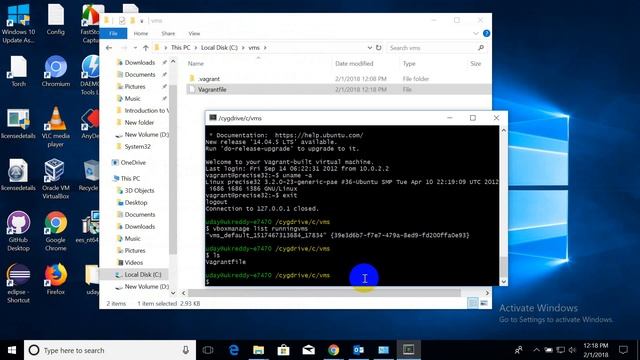Expand chevron after vms in address bar
640x360 pixels.
[x=265, y=48]
